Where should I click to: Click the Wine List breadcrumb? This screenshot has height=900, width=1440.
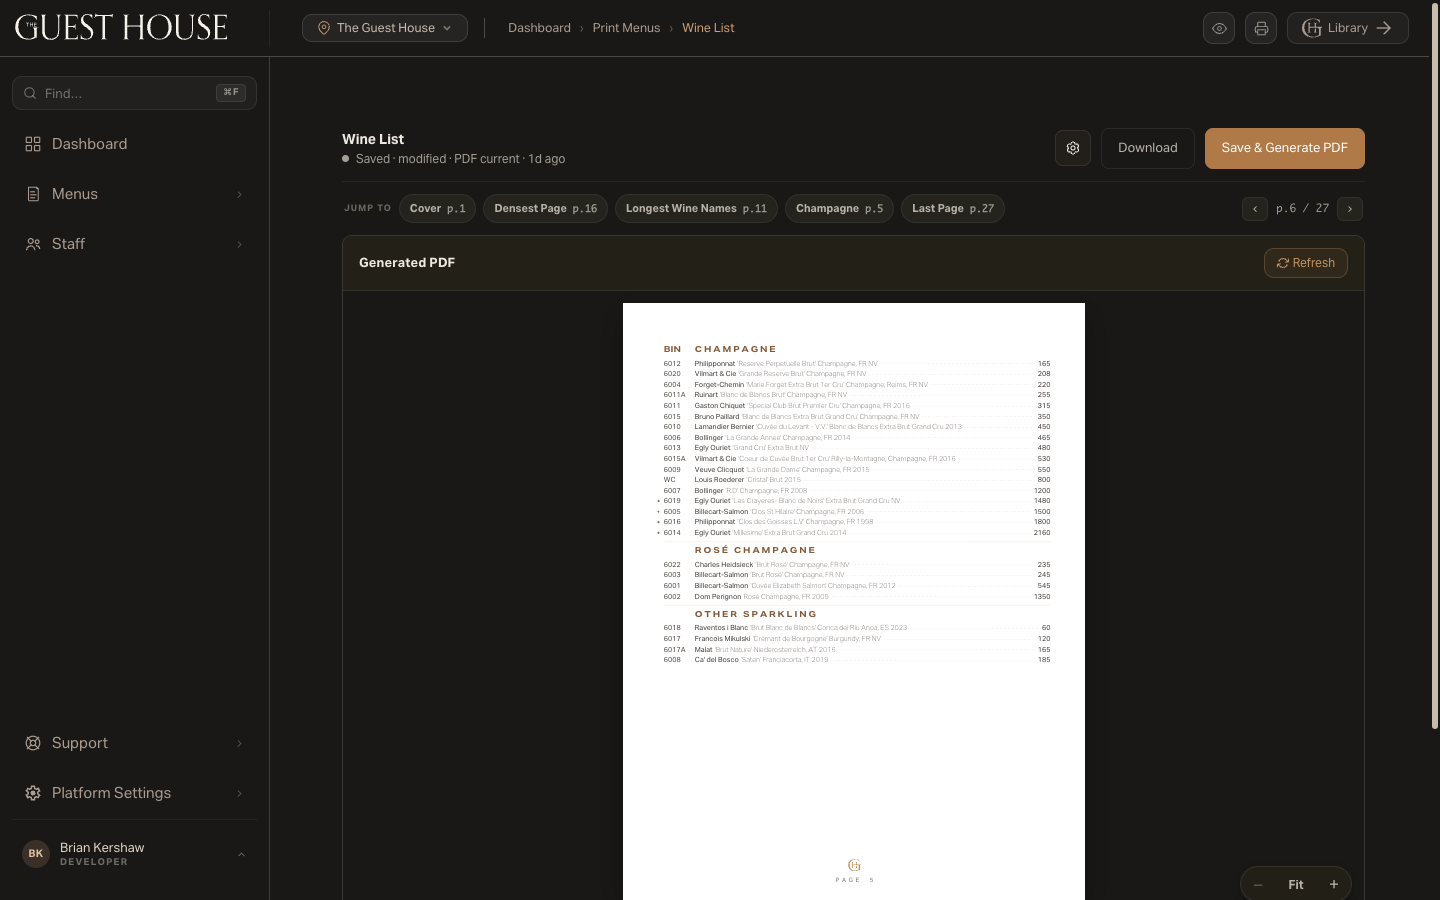[708, 28]
